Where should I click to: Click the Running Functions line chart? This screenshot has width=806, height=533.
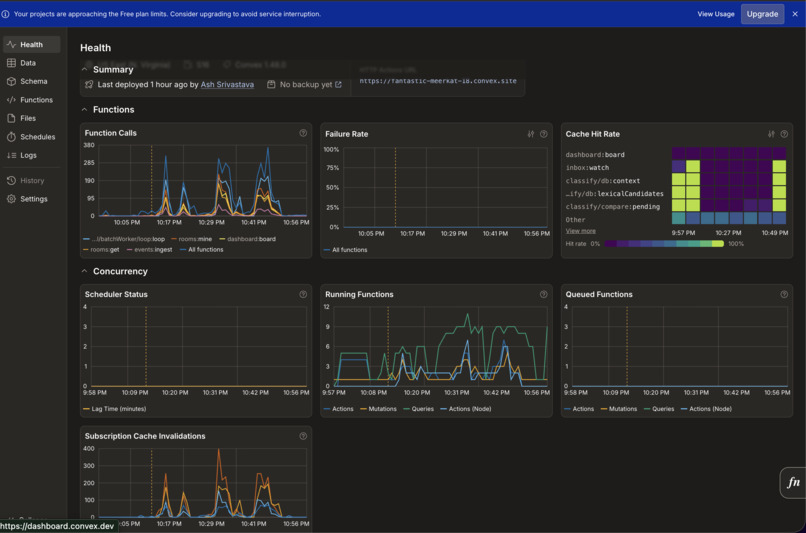point(440,346)
